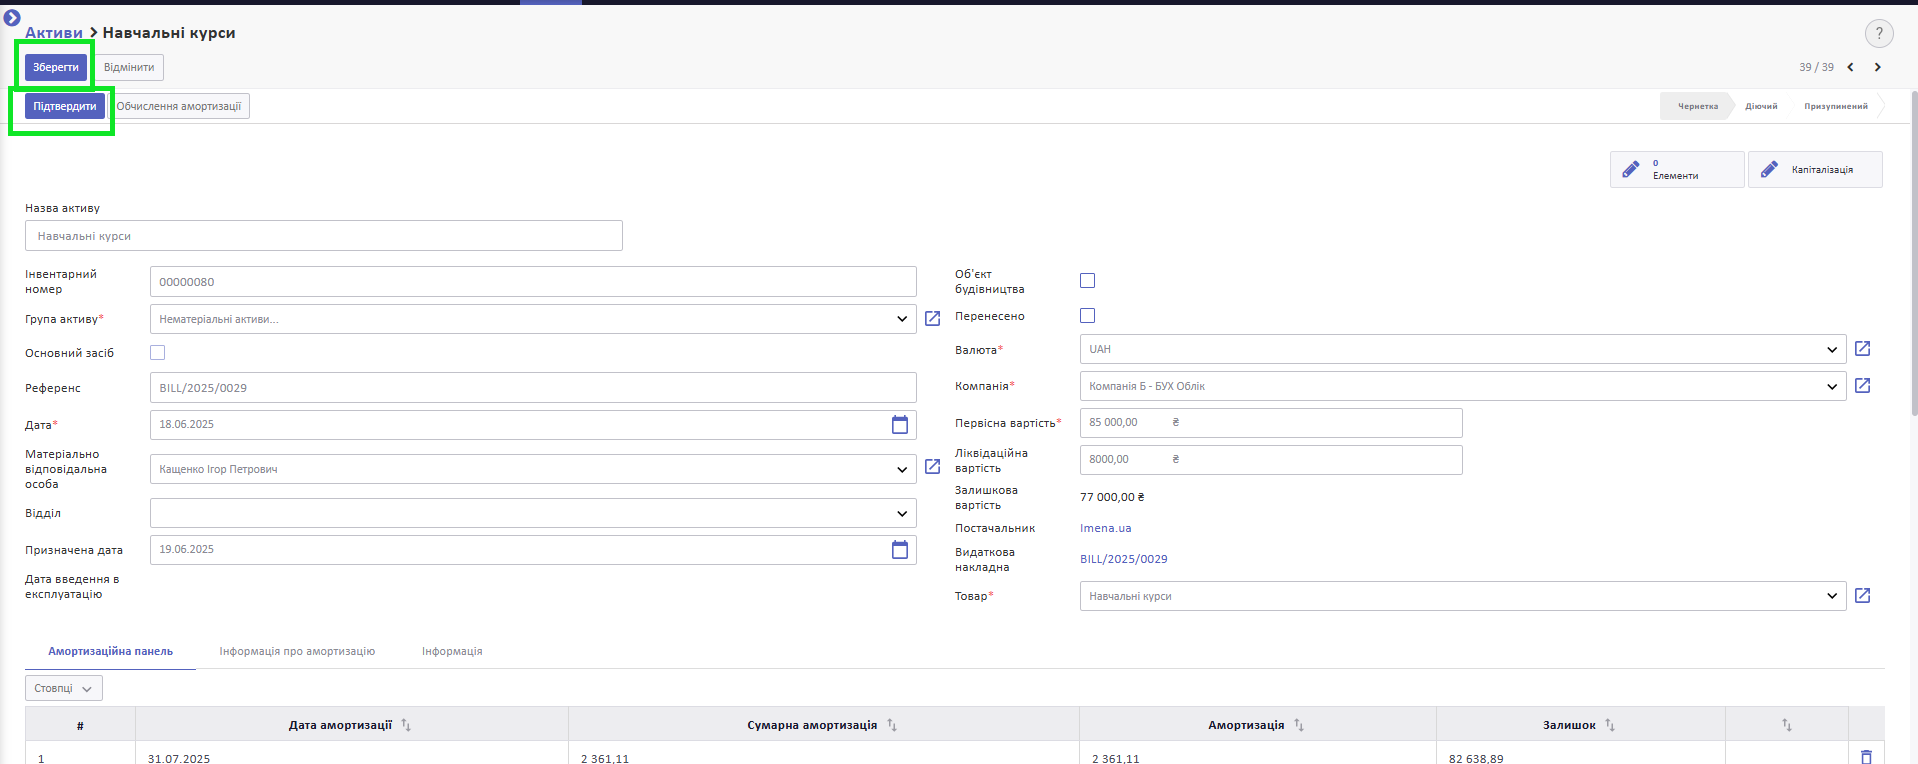Go to next record arrow

pyautogui.click(x=1878, y=67)
